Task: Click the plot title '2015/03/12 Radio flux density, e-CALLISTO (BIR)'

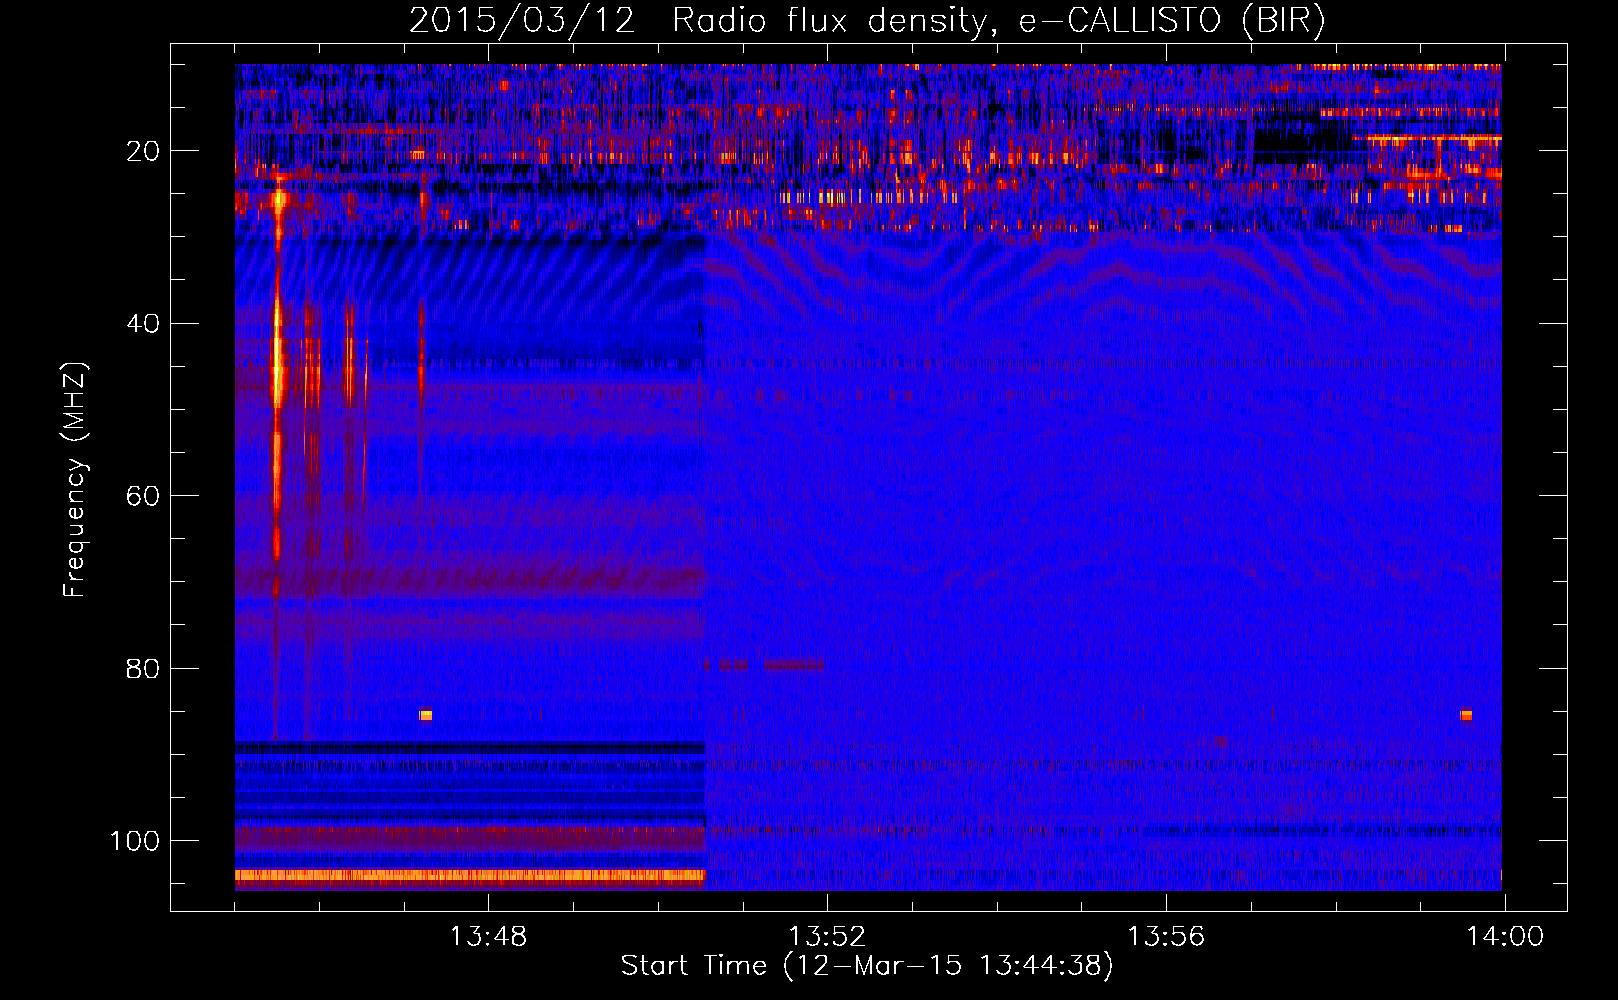Action: click(867, 21)
